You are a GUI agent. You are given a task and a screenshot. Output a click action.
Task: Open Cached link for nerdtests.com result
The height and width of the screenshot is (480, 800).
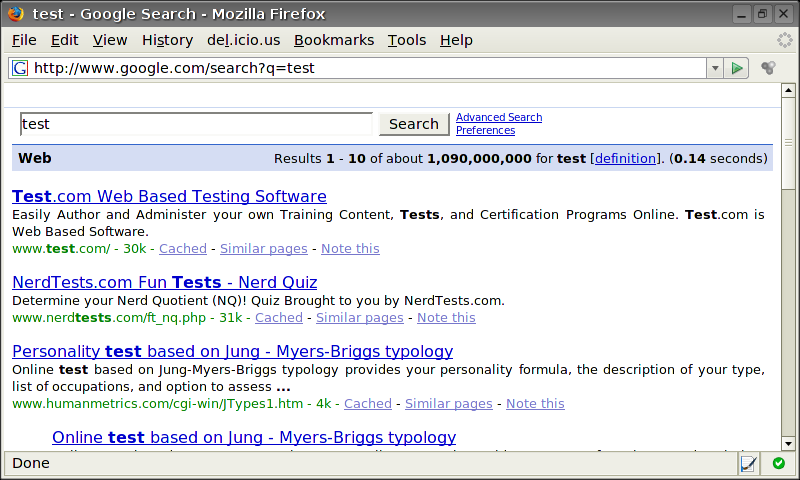point(279,317)
